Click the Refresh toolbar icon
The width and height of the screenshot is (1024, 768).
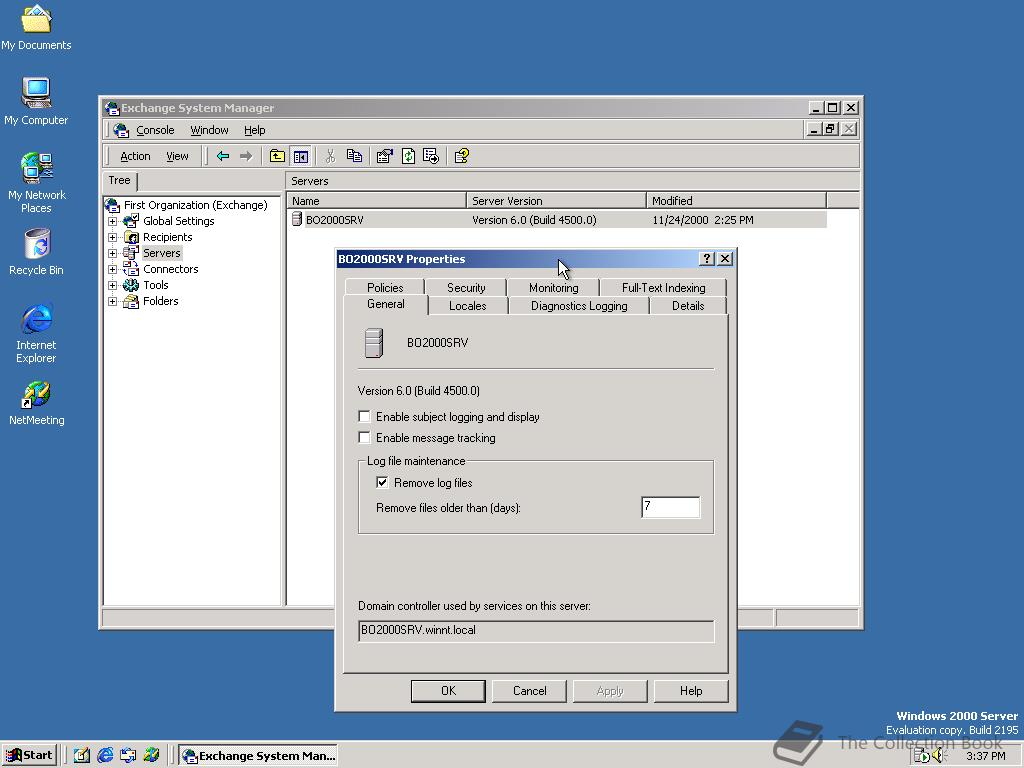coord(408,156)
